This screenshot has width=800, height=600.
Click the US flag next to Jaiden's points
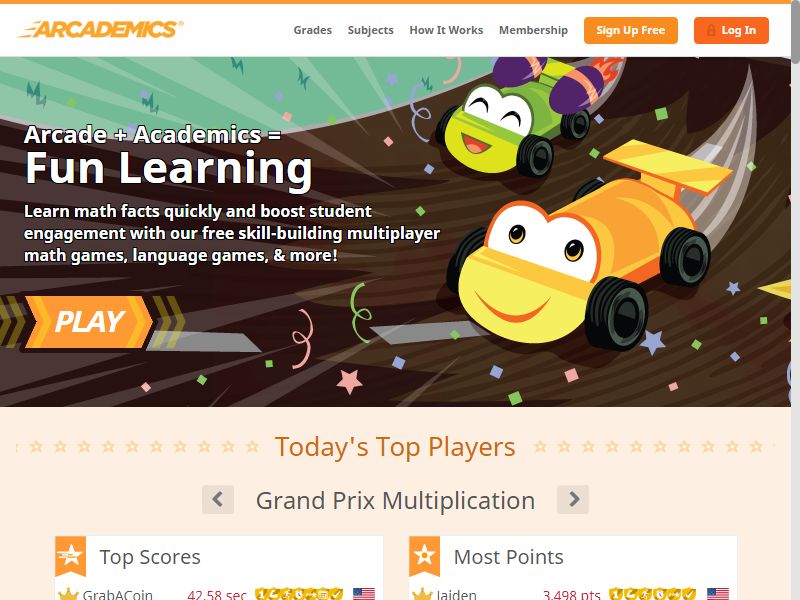[x=718, y=594]
